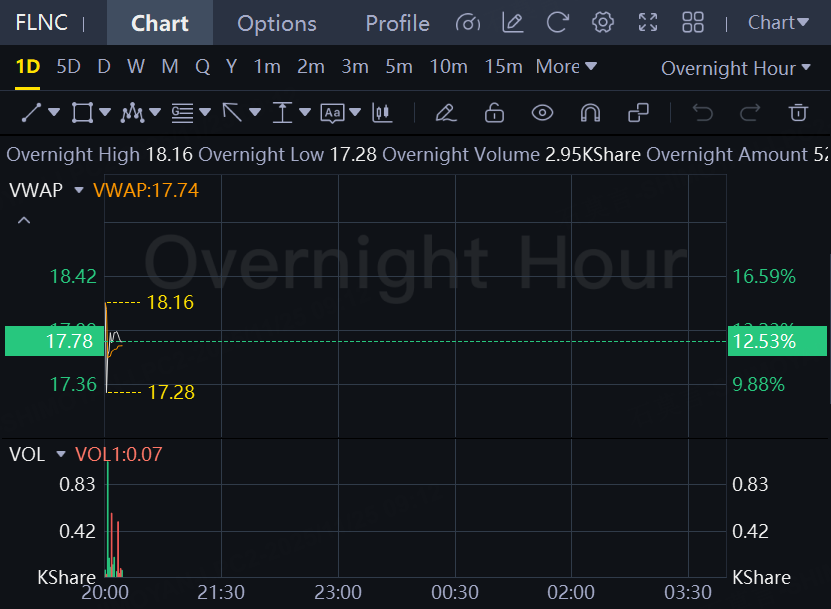The height and width of the screenshot is (609, 831).
Task: Redo the last drawing action
Action: [750, 113]
